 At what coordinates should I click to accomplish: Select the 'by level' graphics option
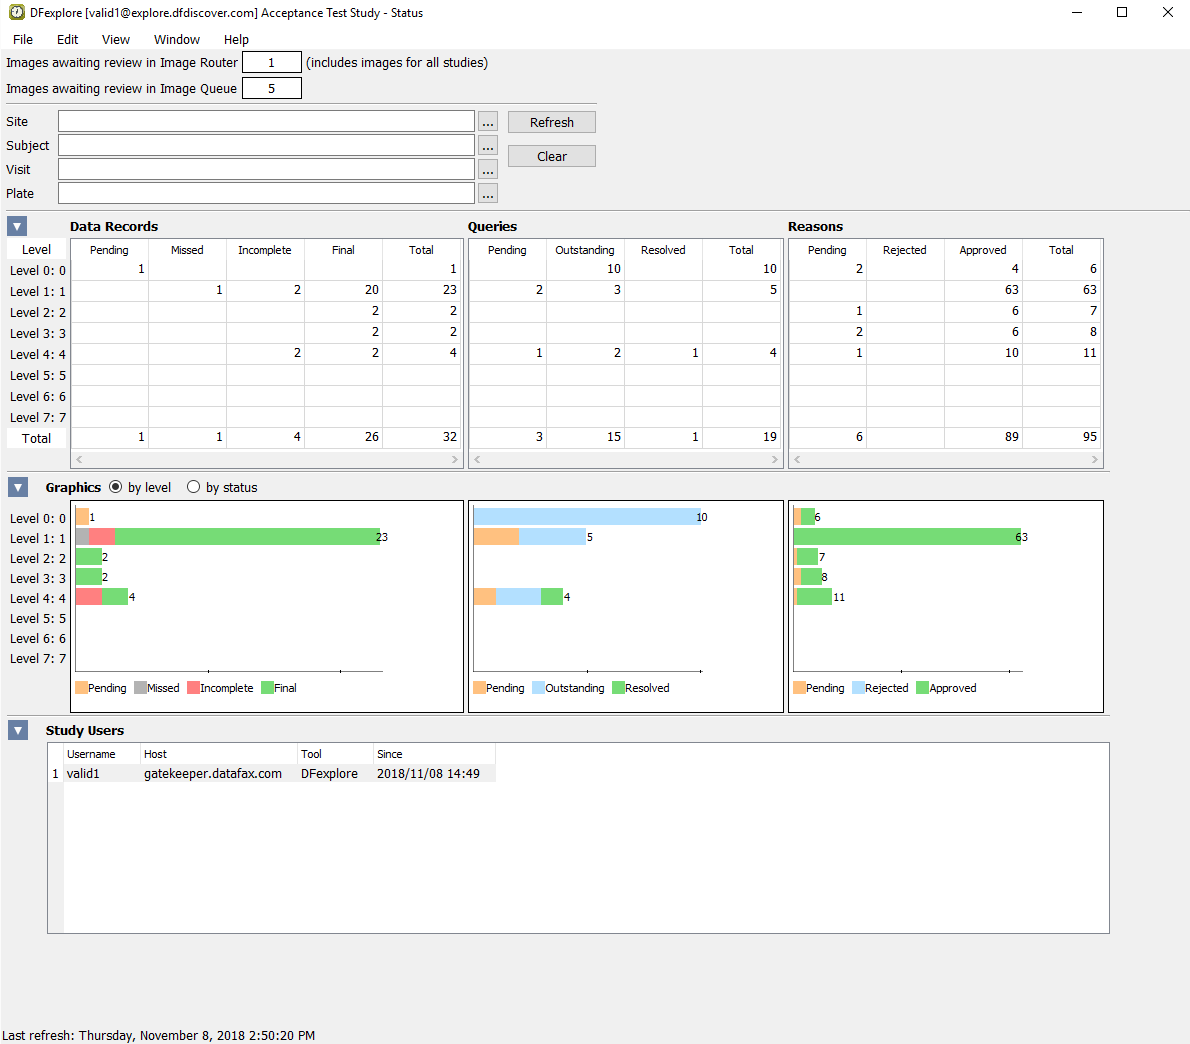coord(116,487)
